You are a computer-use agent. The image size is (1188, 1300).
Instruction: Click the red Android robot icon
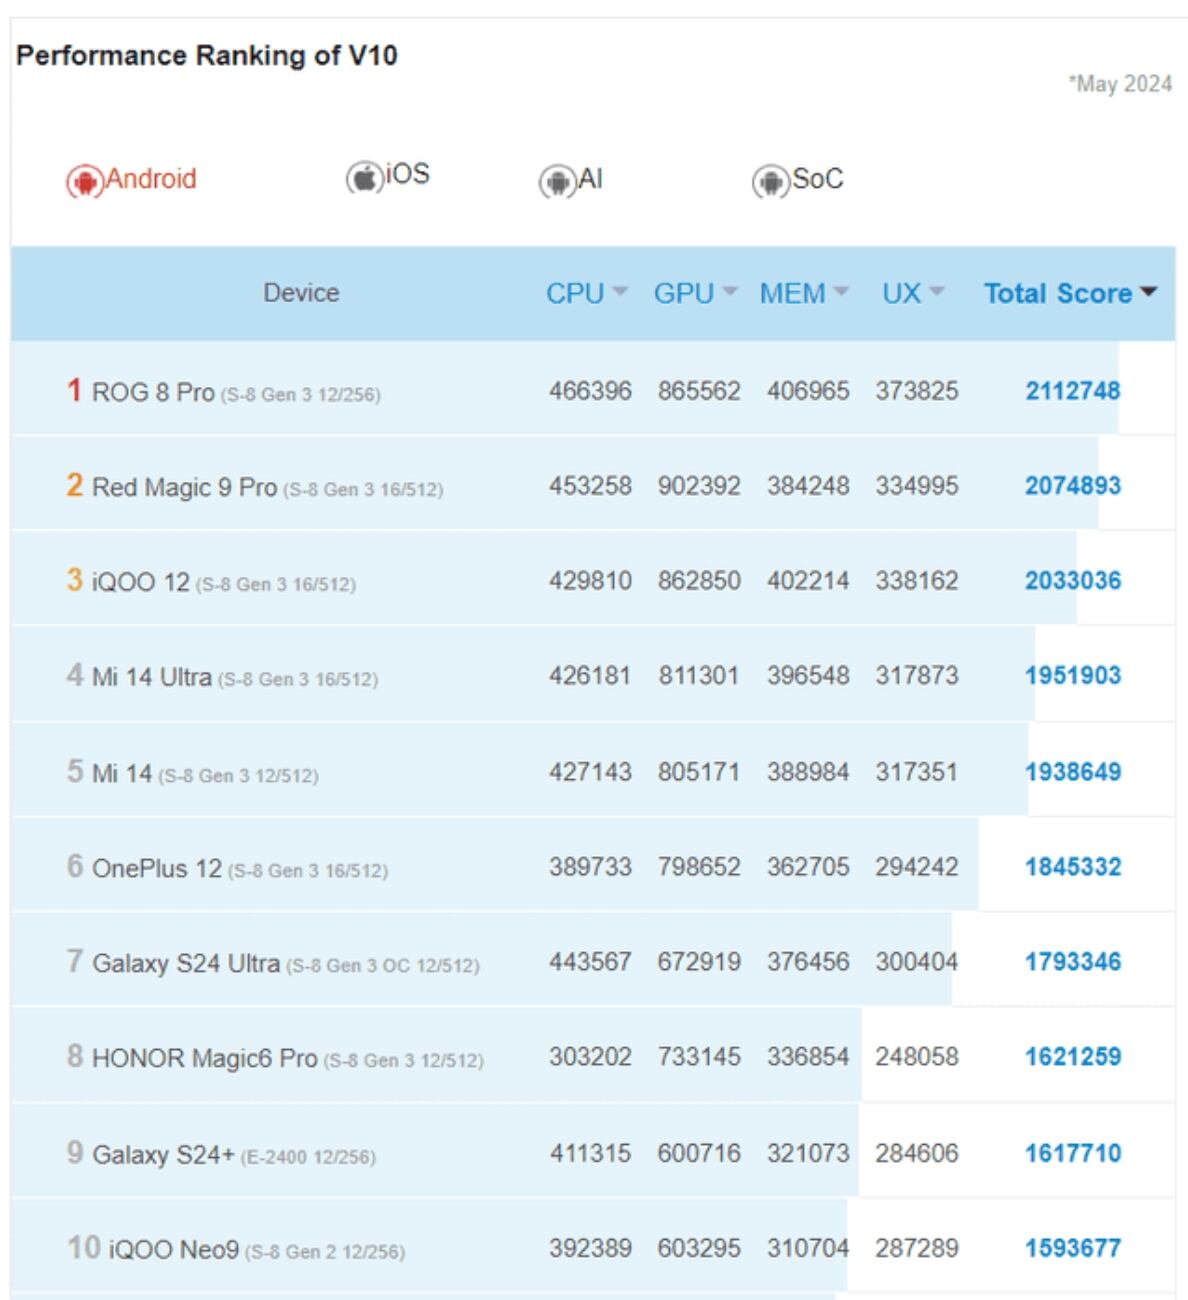[85, 182]
